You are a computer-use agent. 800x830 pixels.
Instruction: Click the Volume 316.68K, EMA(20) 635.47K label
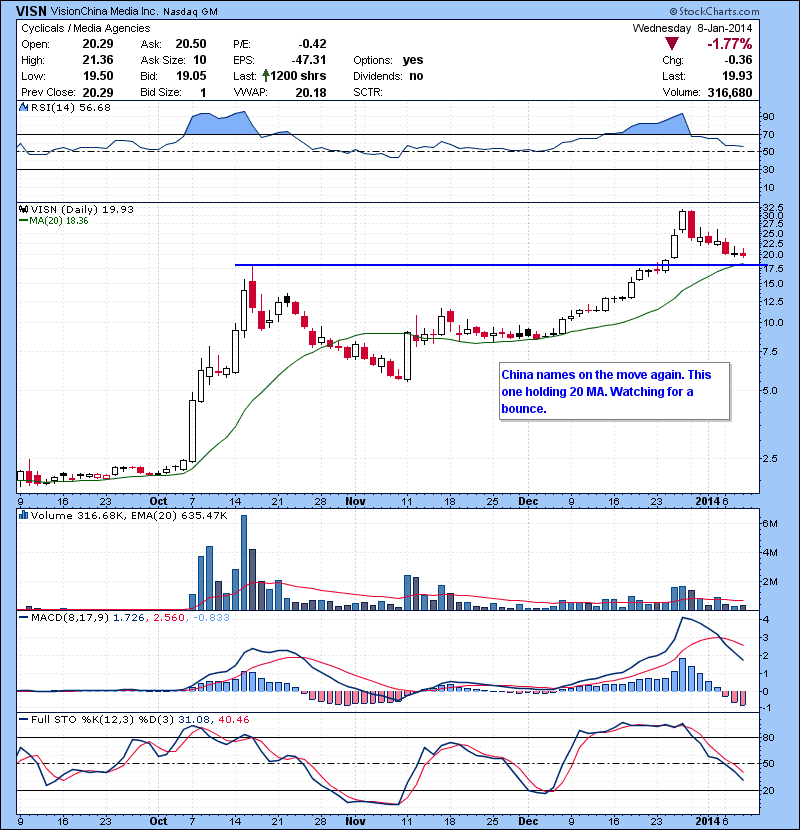[x=129, y=515]
